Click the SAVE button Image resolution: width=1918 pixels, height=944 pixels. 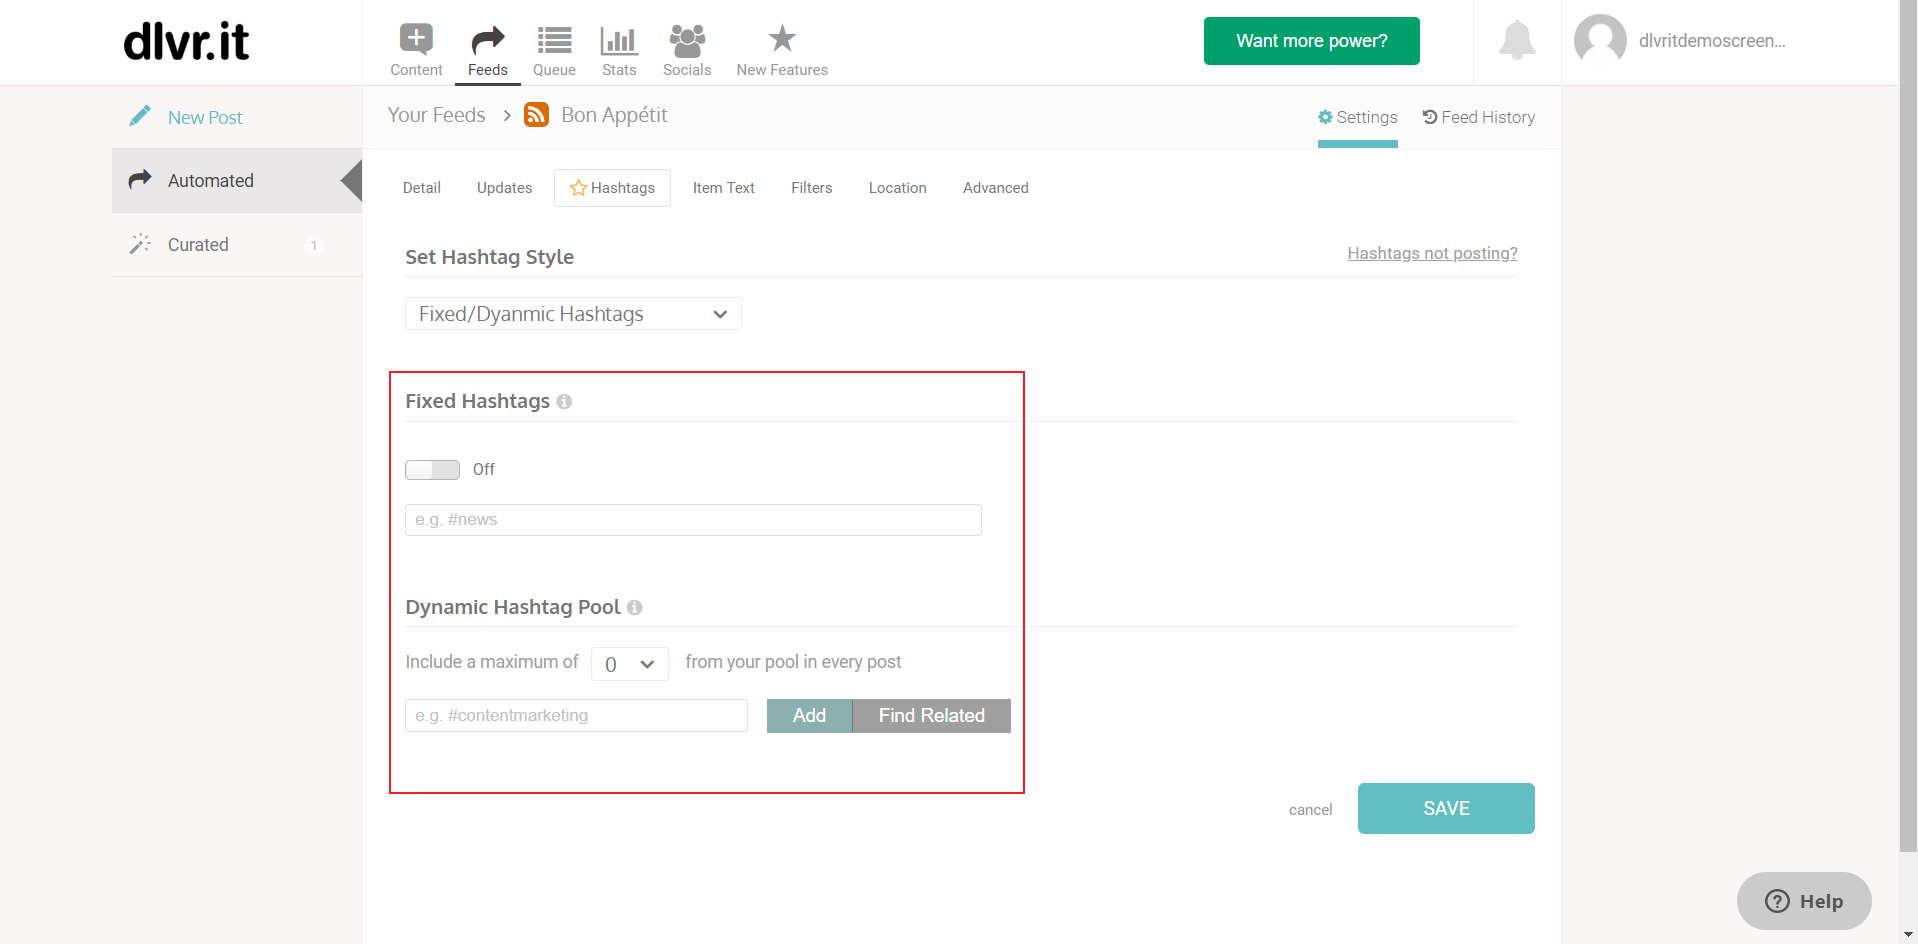pyautogui.click(x=1446, y=808)
